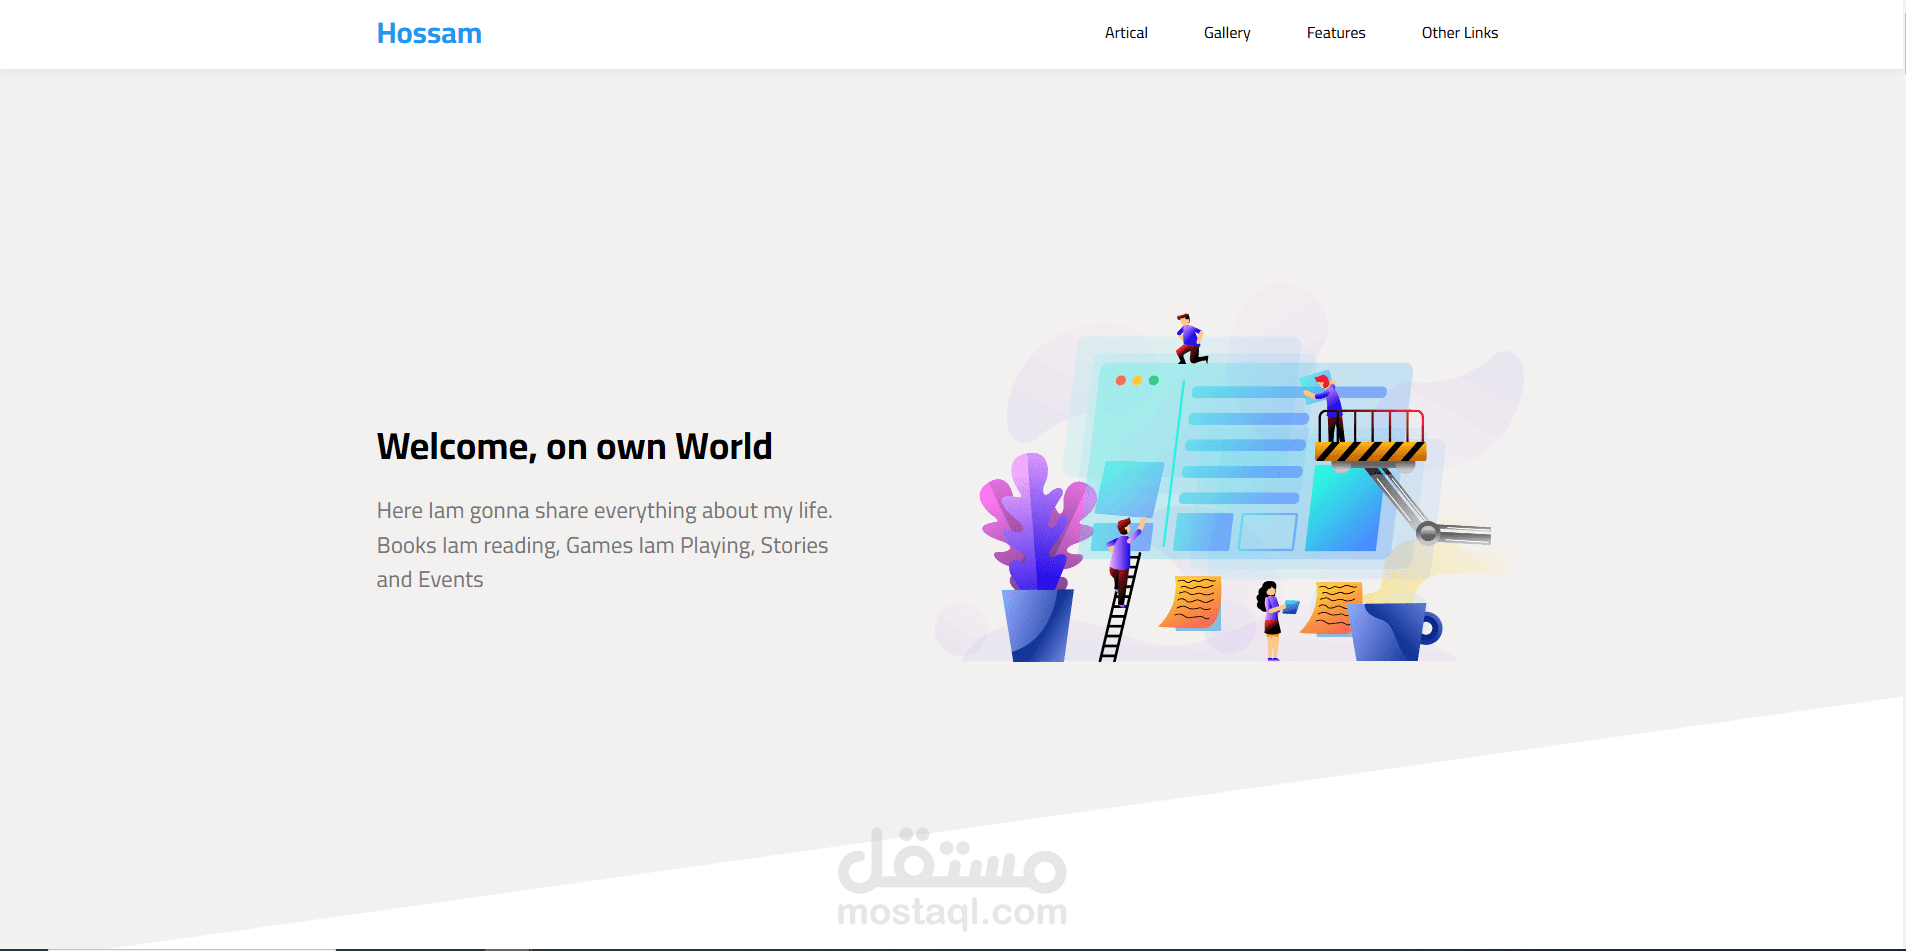This screenshot has height=951, width=1906.
Task: Click the intro paragraph "Here Iam gonna share"
Action: coord(604,545)
